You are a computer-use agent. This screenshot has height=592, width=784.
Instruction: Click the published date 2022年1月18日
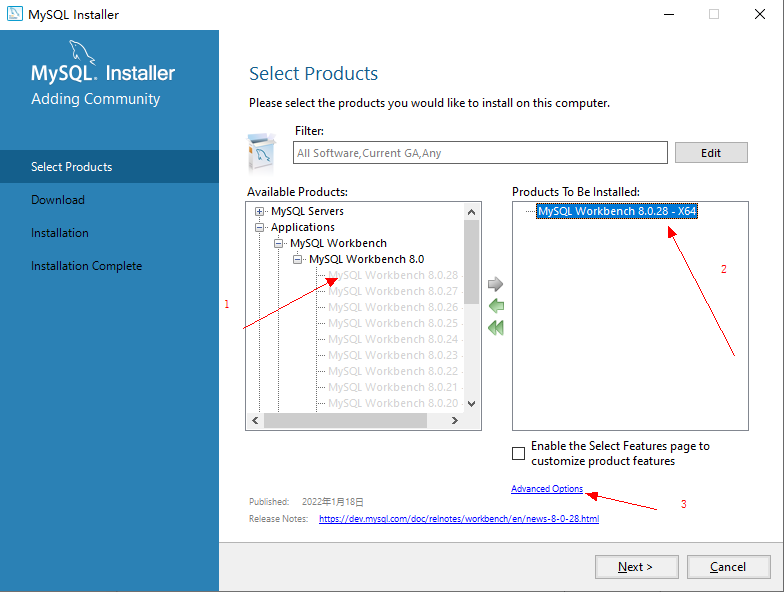[332, 502]
